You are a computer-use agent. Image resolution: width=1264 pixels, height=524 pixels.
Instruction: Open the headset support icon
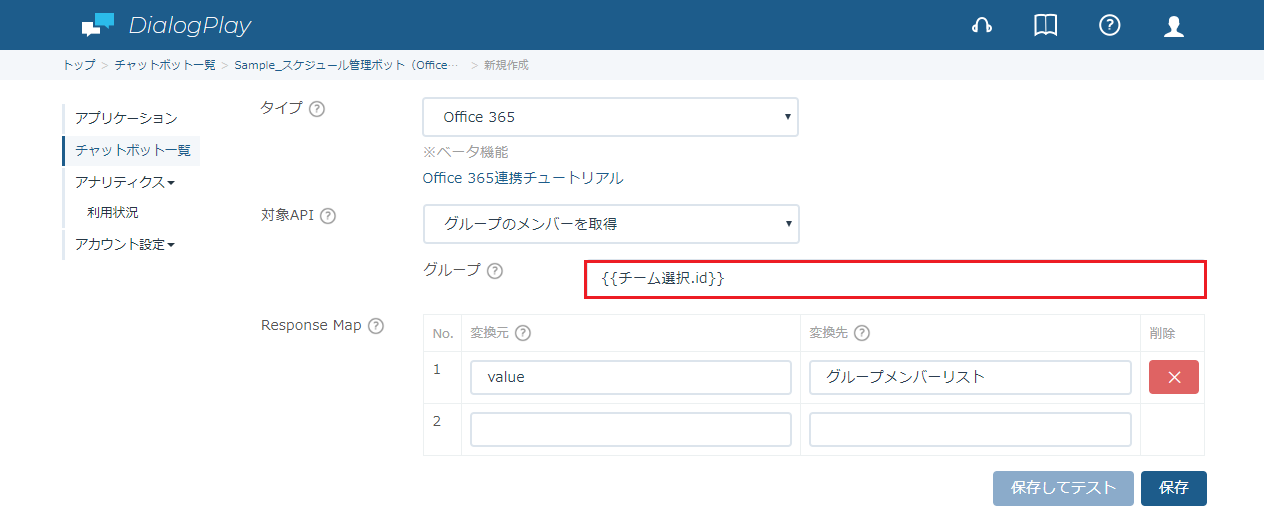(982, 26)
